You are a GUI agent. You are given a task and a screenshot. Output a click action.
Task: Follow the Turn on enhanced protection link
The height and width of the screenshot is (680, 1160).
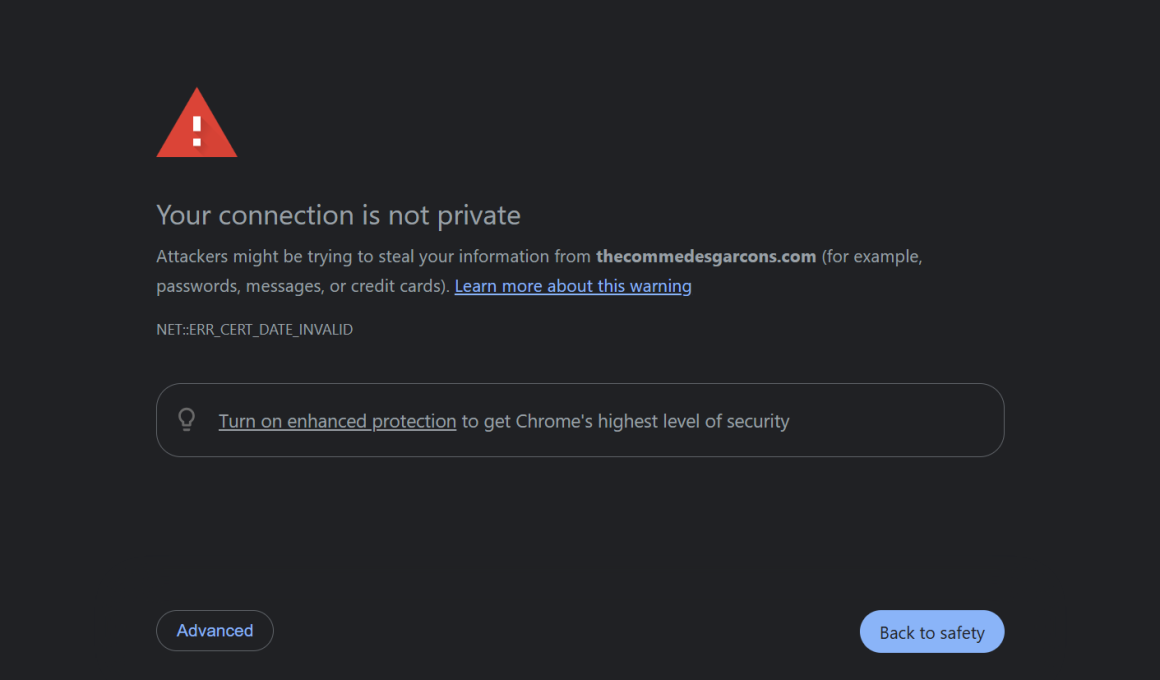pyautogui.click(x=337, y=421)
